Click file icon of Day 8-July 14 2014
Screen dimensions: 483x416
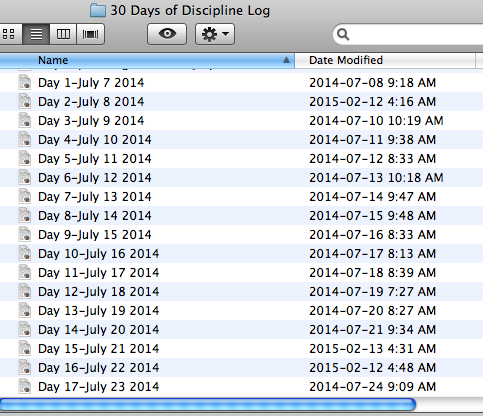pos(25,215)
